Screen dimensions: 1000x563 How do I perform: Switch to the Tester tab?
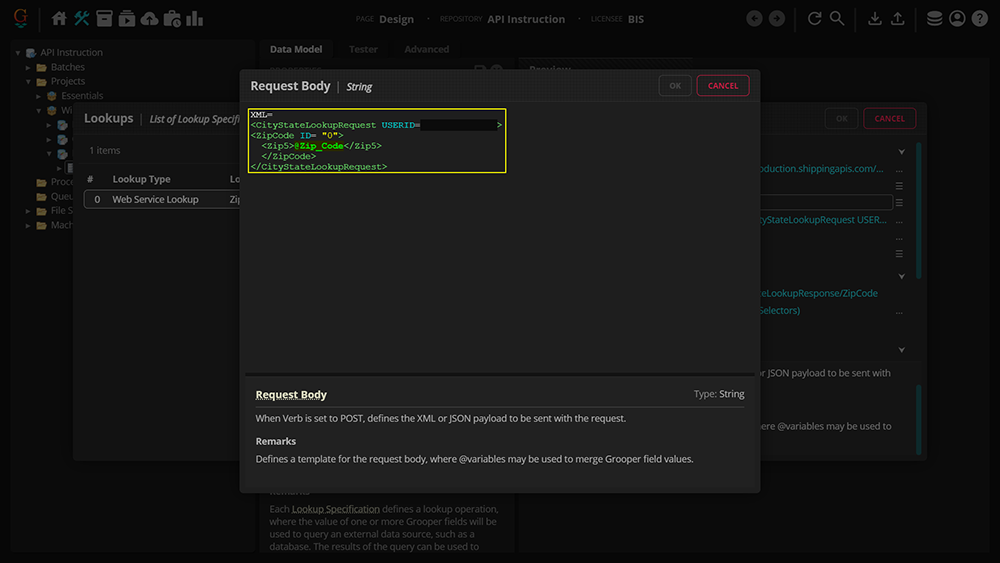tap(363, 49)
